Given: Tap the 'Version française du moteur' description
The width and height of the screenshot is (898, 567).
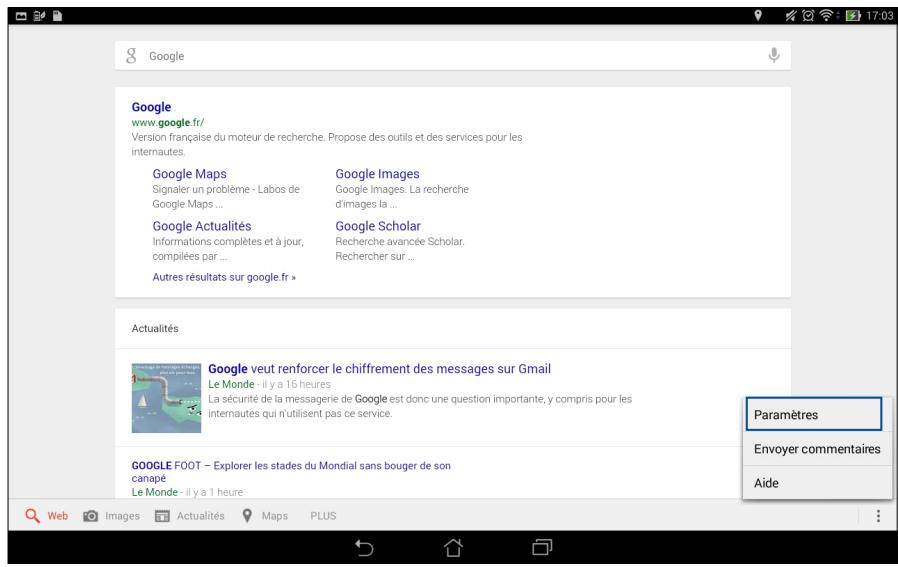Looking at the screenshot, I should (x=326, y=144).
